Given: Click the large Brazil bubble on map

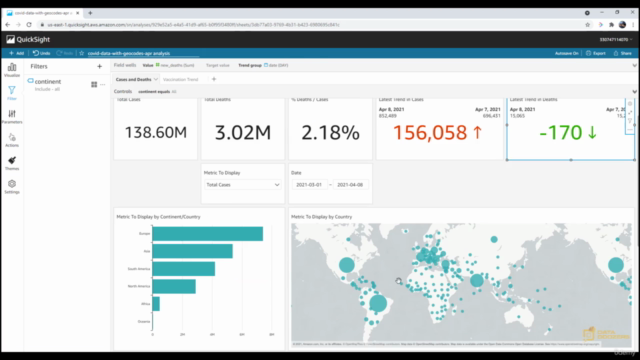Looking at the screenshot, I should click(378, 303).
